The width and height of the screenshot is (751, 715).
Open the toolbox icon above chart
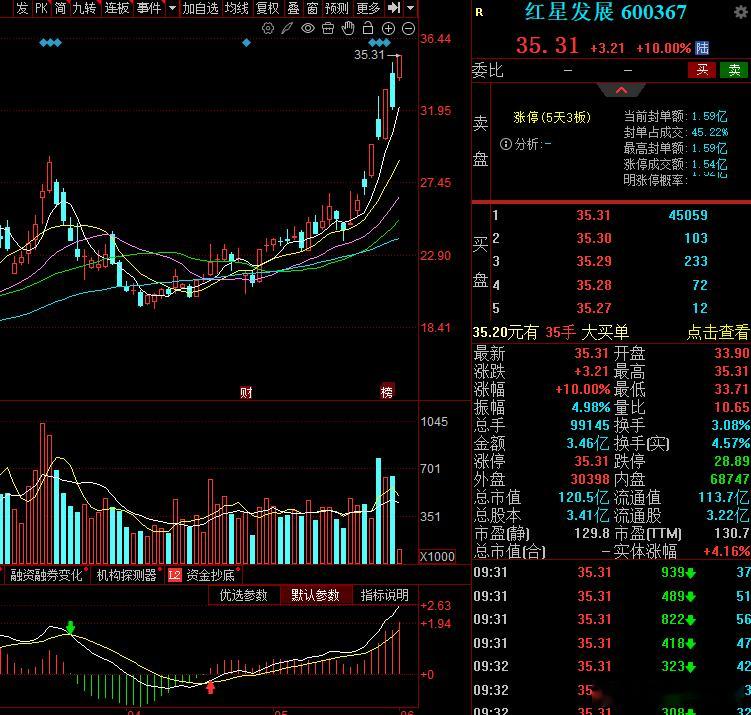point(328,28)
